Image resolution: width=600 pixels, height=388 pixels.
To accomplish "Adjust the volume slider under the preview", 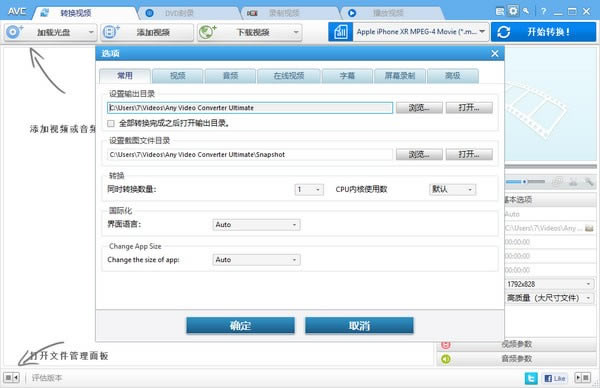I will [x=525, y=181].
